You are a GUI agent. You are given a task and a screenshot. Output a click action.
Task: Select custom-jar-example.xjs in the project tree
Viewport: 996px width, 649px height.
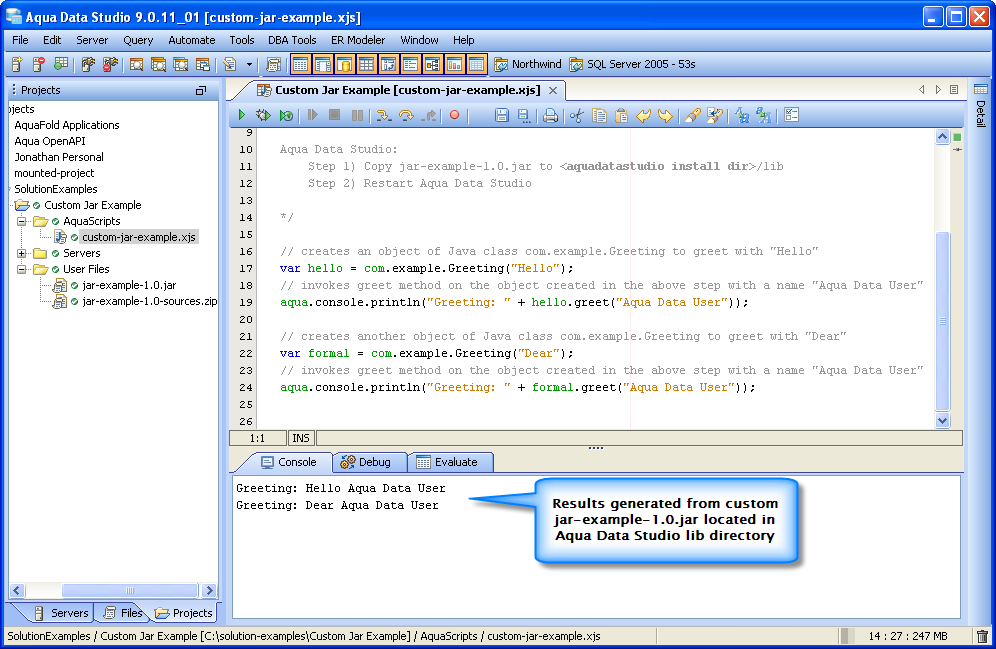click(x=138, y=237)
